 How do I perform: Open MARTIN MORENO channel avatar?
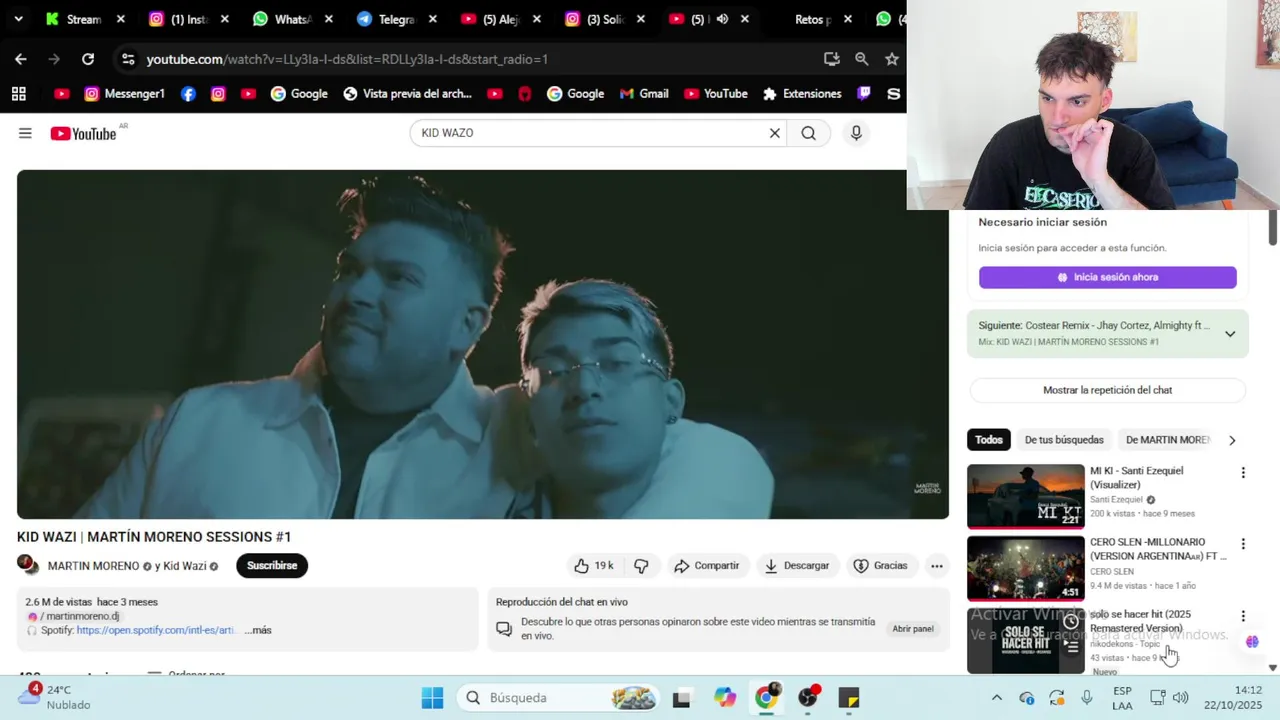click(x=27, y=565)
